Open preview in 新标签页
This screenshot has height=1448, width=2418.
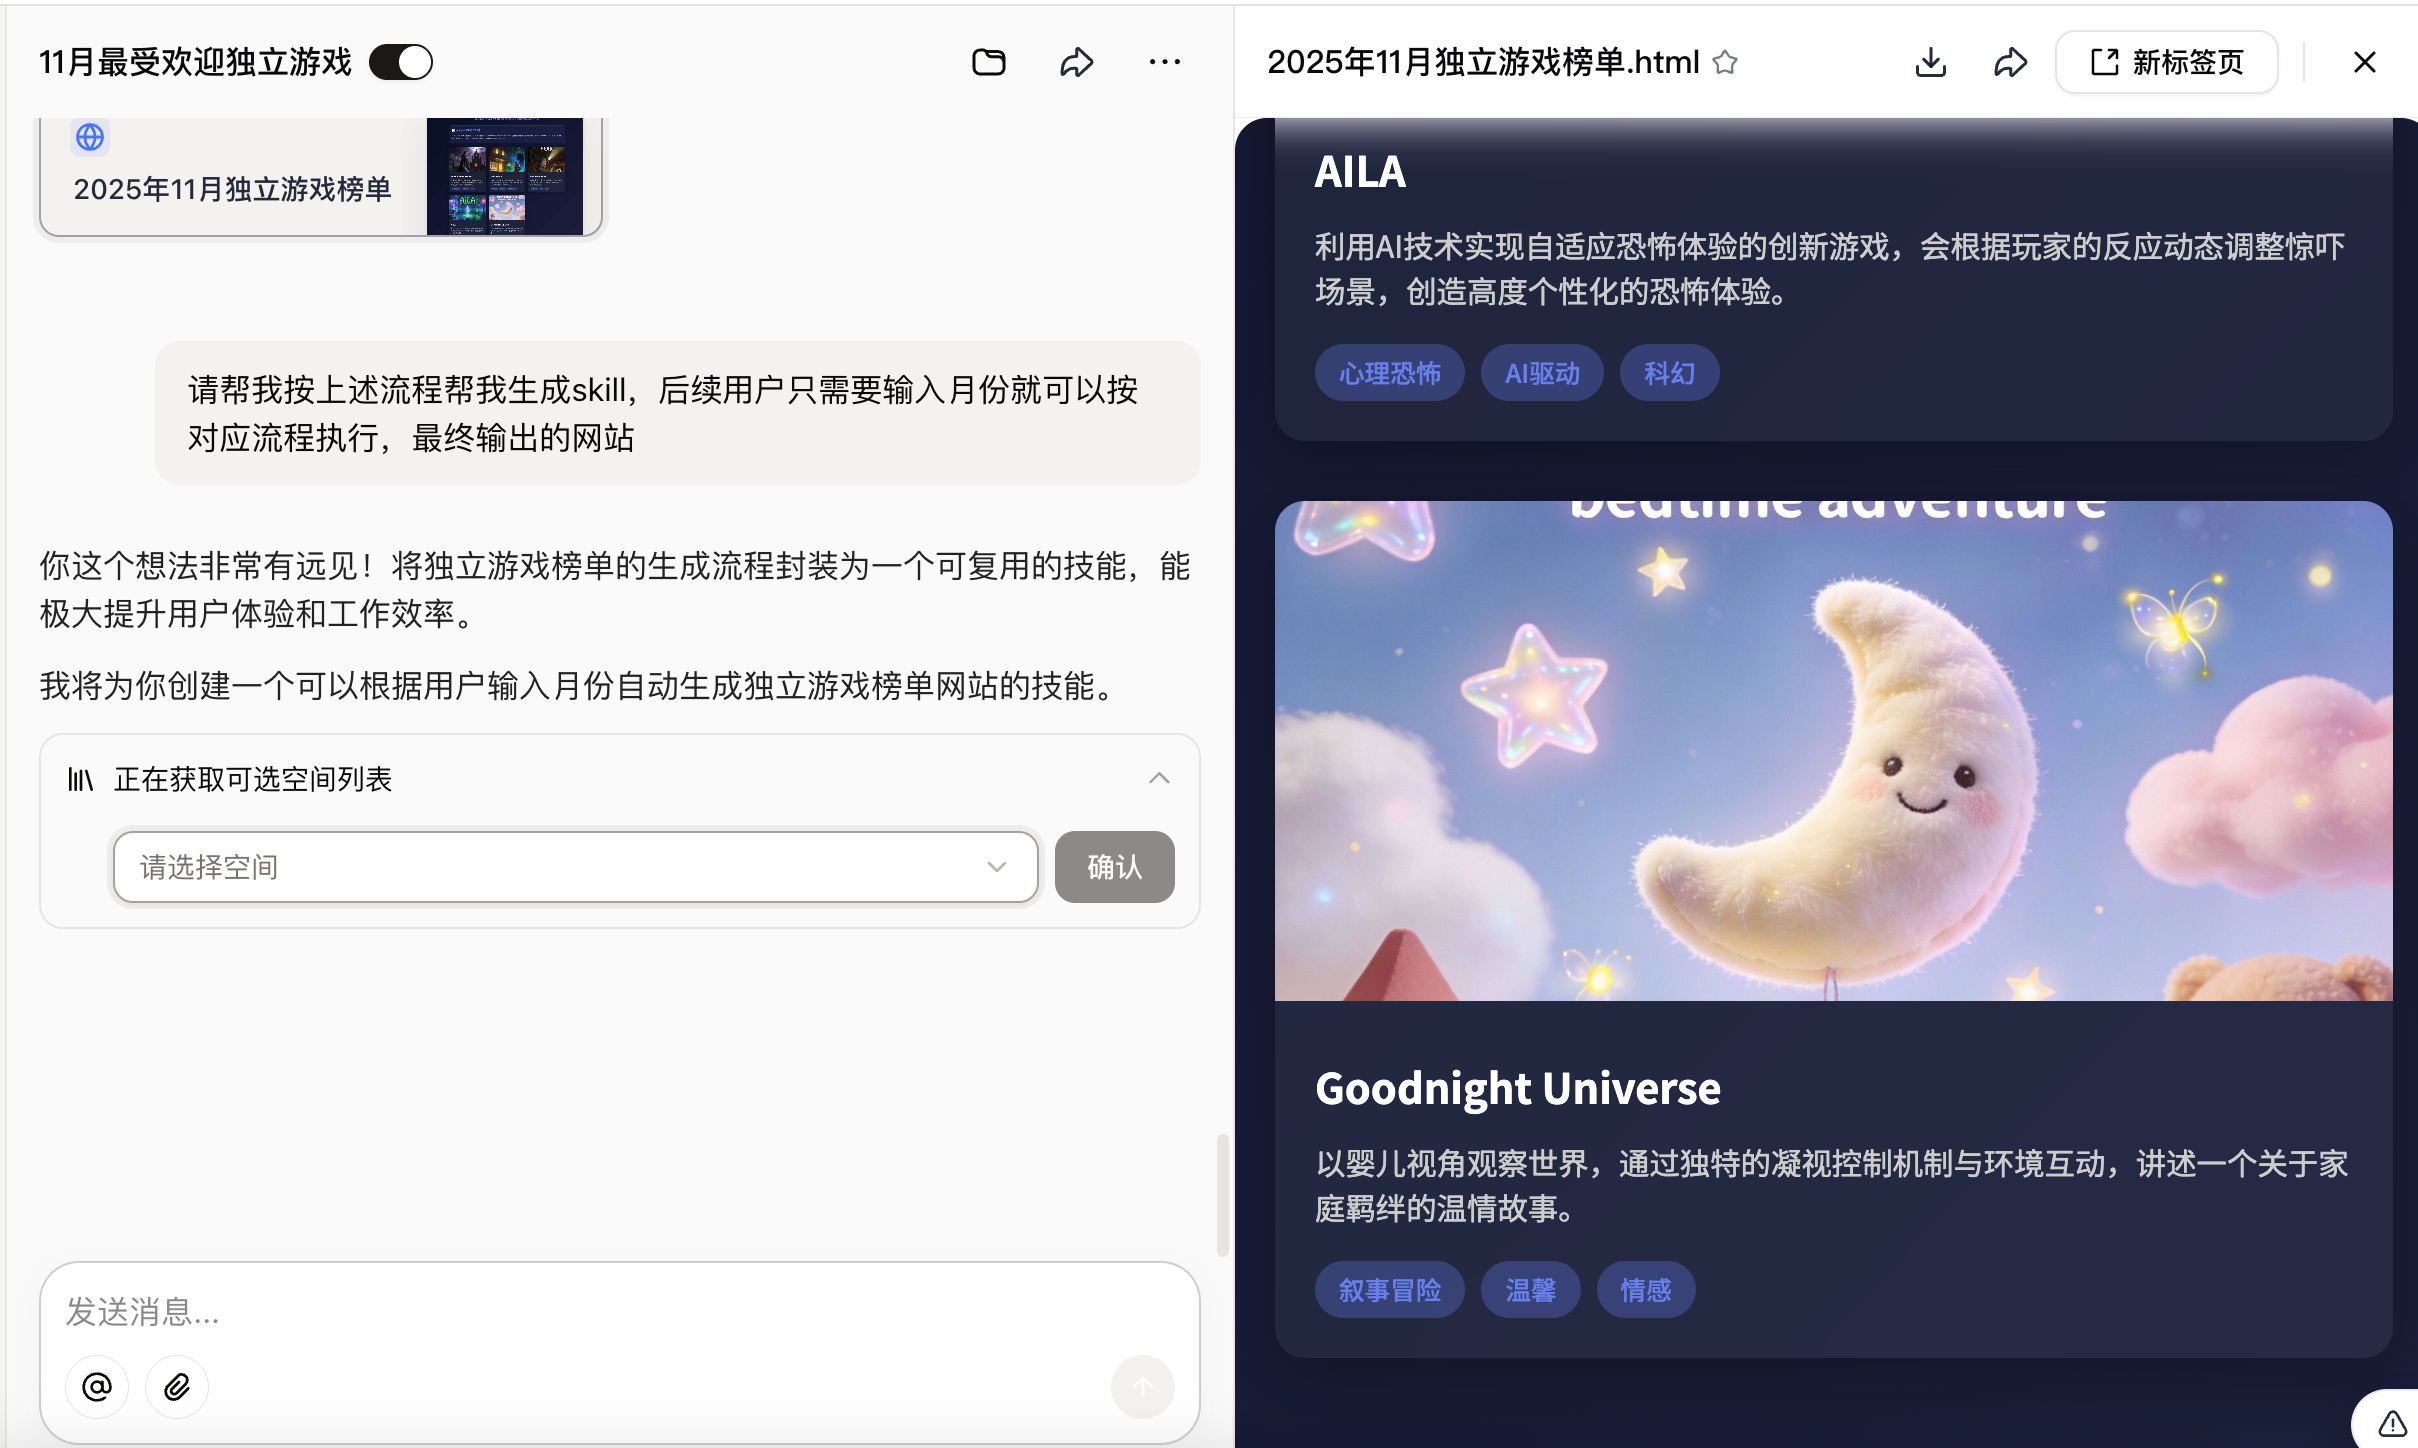(2167, 62)
